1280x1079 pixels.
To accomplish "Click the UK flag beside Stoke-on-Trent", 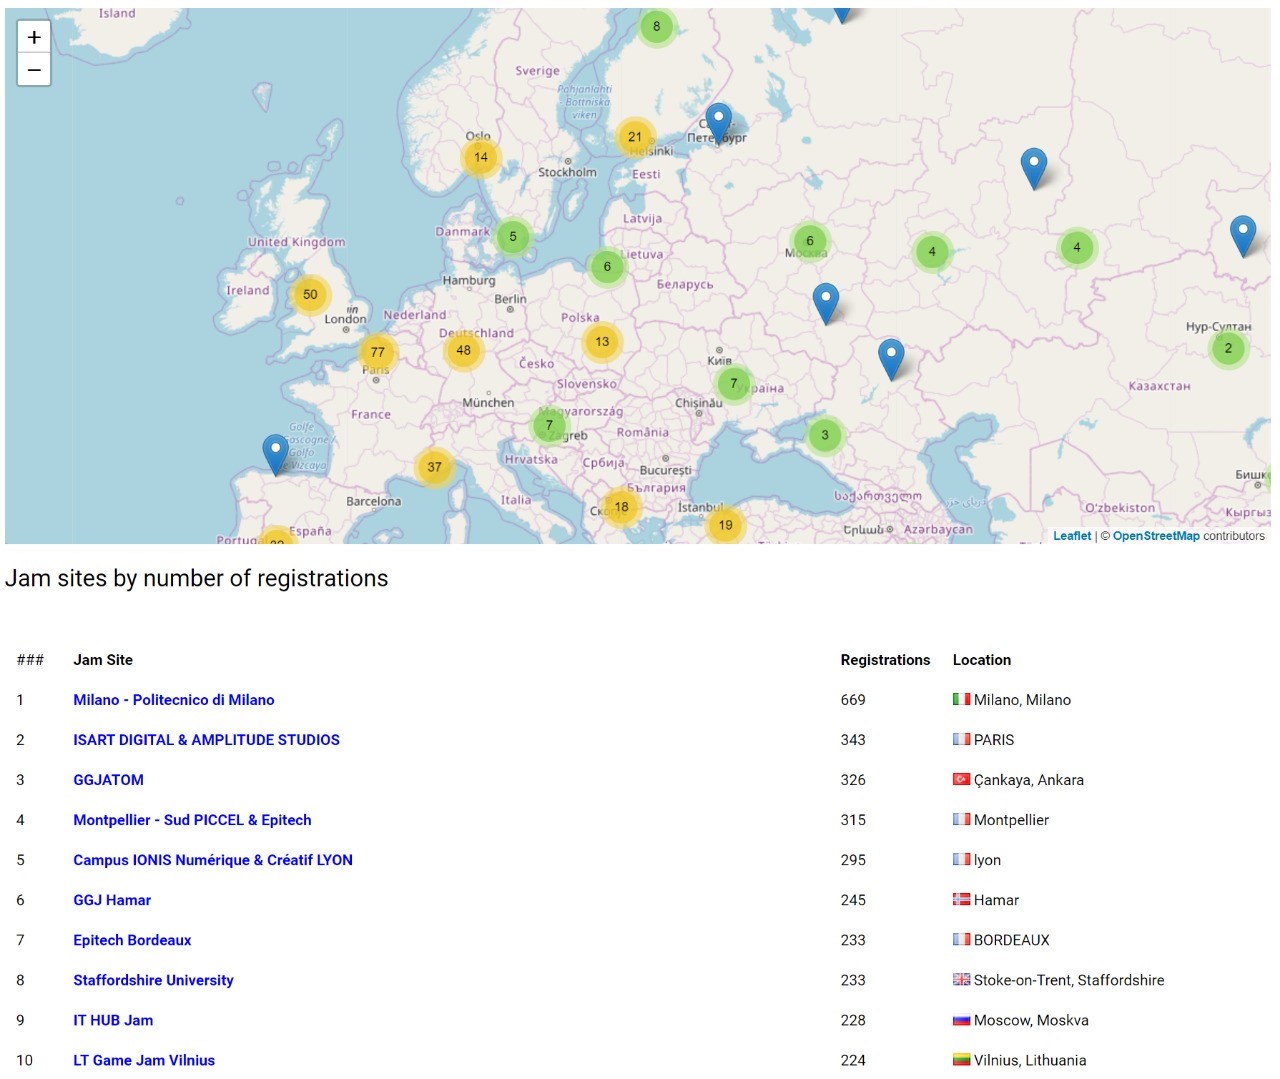I will pyautogui.click(x=961, y=979).
